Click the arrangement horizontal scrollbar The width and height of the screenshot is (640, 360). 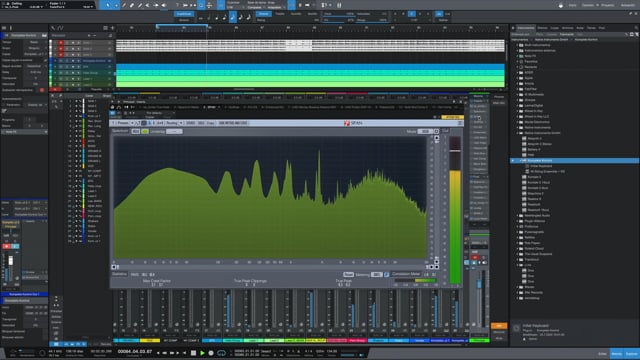pos(244,89)
